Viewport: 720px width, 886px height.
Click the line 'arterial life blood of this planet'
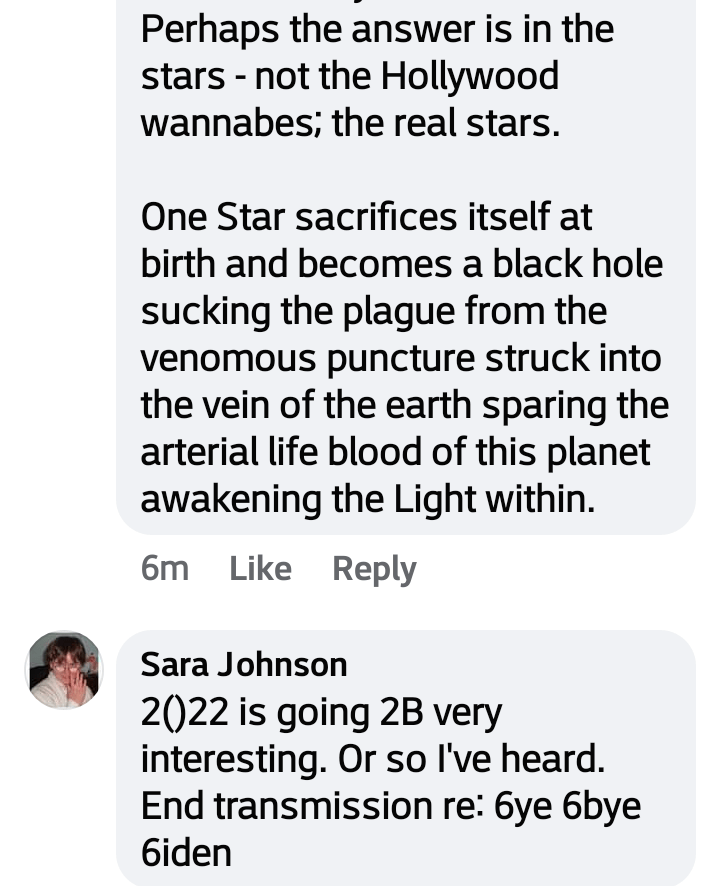(395, 452)
